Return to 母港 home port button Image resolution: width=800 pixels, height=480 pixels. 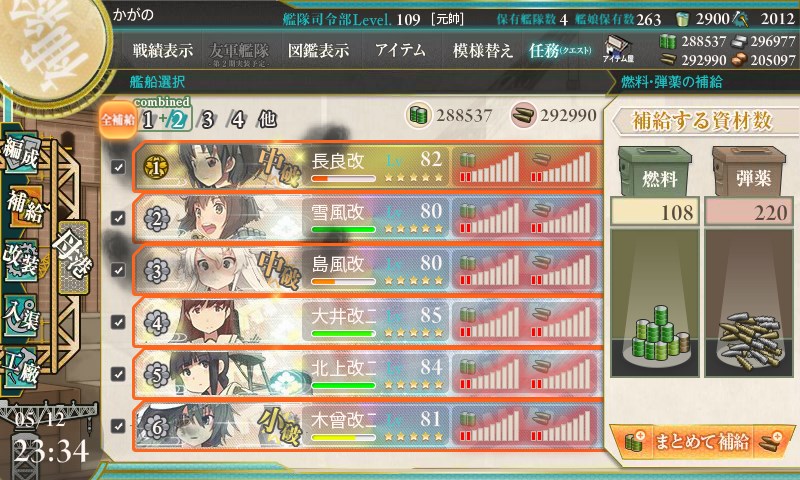pos(72,257)
